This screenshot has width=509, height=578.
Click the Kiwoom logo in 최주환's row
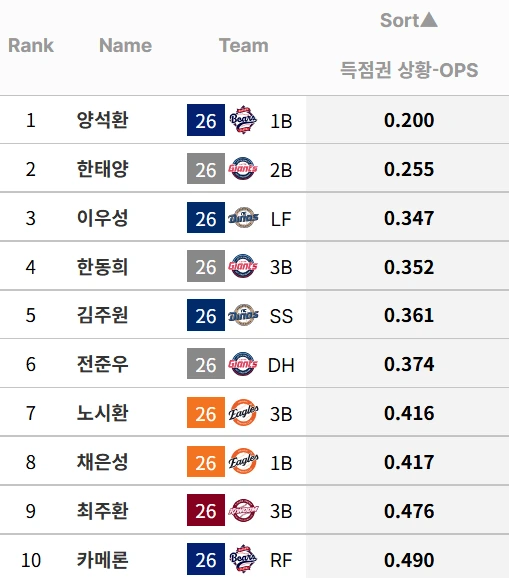[243, 511]
